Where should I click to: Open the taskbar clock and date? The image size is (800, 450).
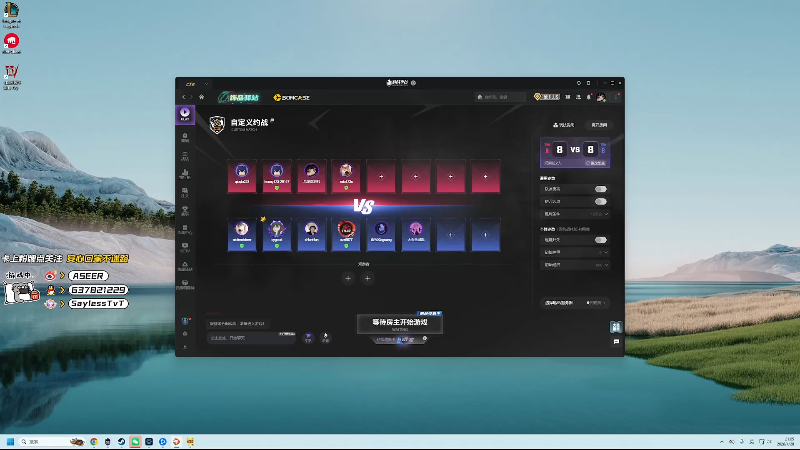pyautogui.click(x=788, y=442)
